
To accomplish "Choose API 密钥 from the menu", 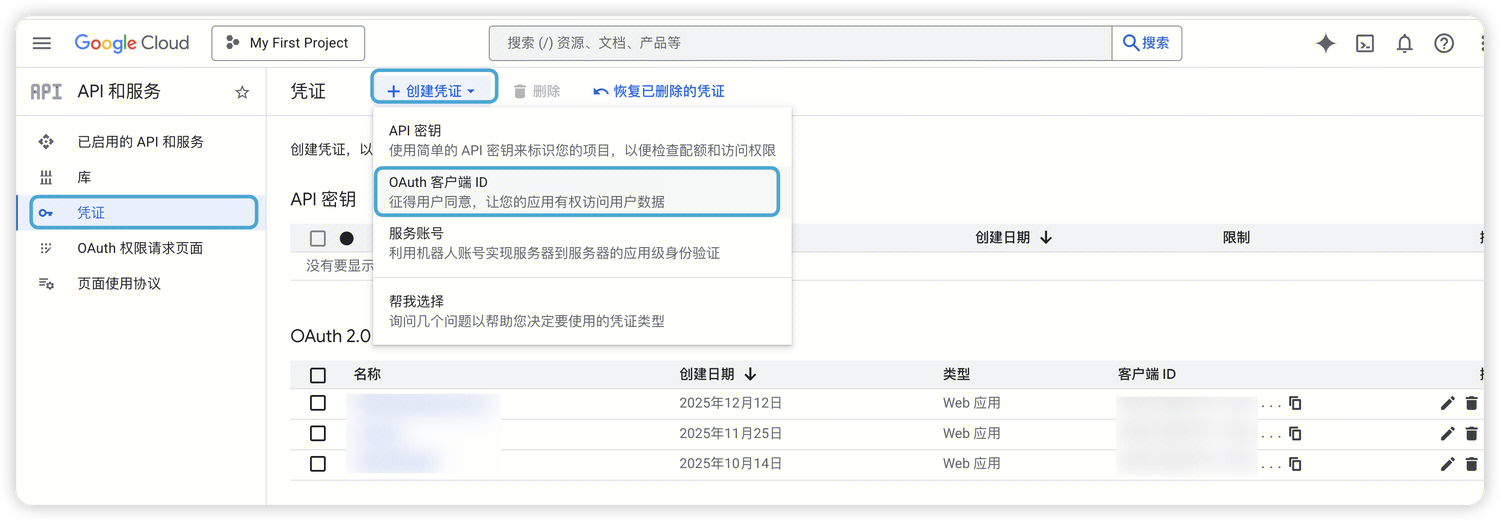I will pos(582,140).
